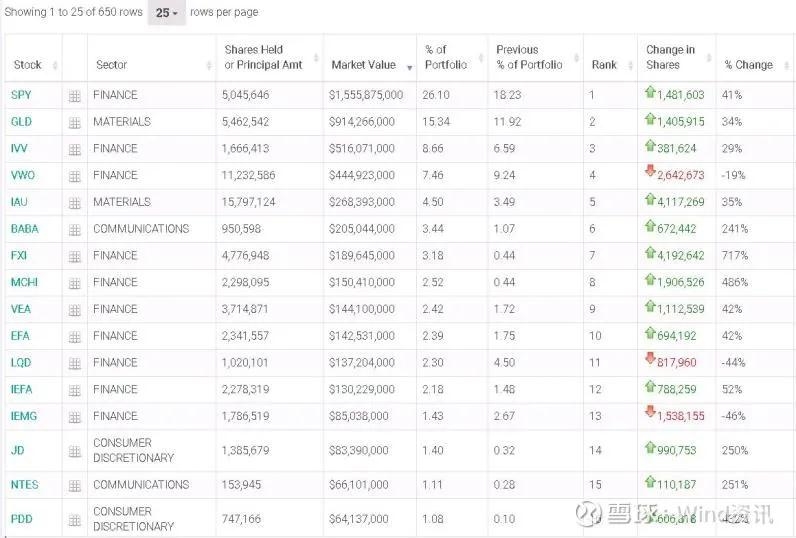Click the red down arrow beside 2,642,673
Viewport: 796px width, 538px height.
650,171
